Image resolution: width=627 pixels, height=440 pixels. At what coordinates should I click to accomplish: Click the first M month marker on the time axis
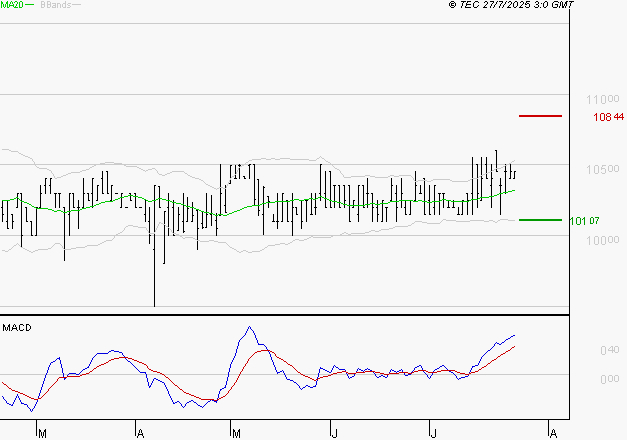(42, 433)
